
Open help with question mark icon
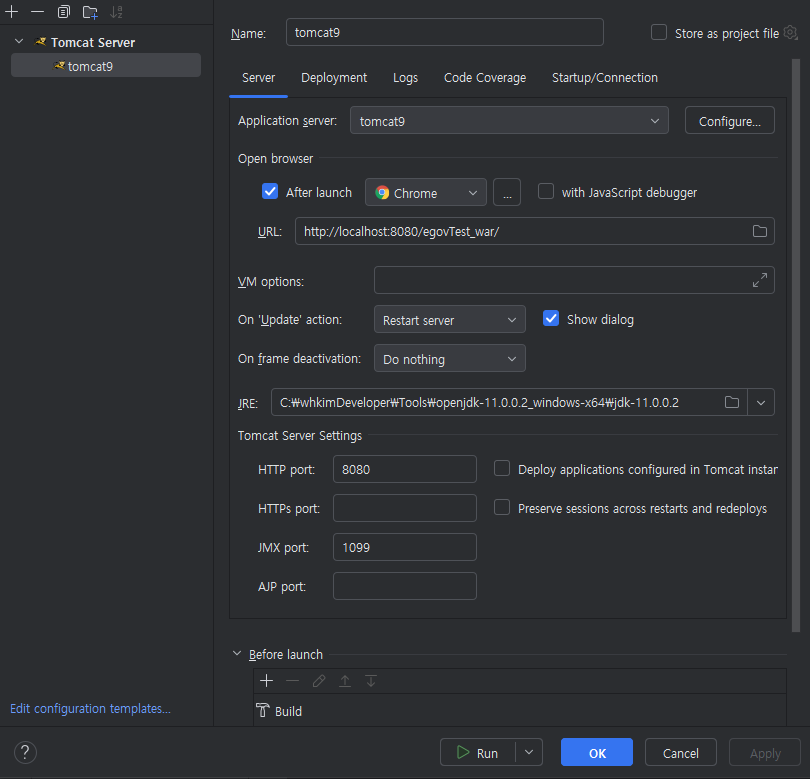point(25,752)
